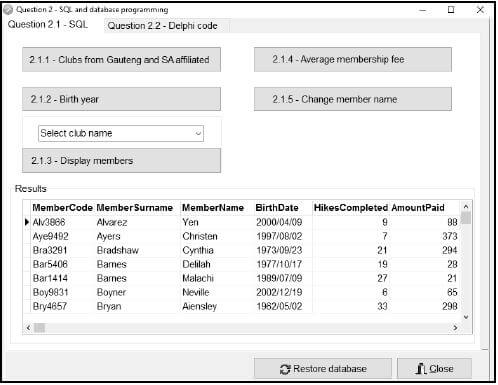The height and width of the screenshot is (385, 498).
Task: Select cell Bar1414
Action: pyautogui.click(x=50, y=278)
